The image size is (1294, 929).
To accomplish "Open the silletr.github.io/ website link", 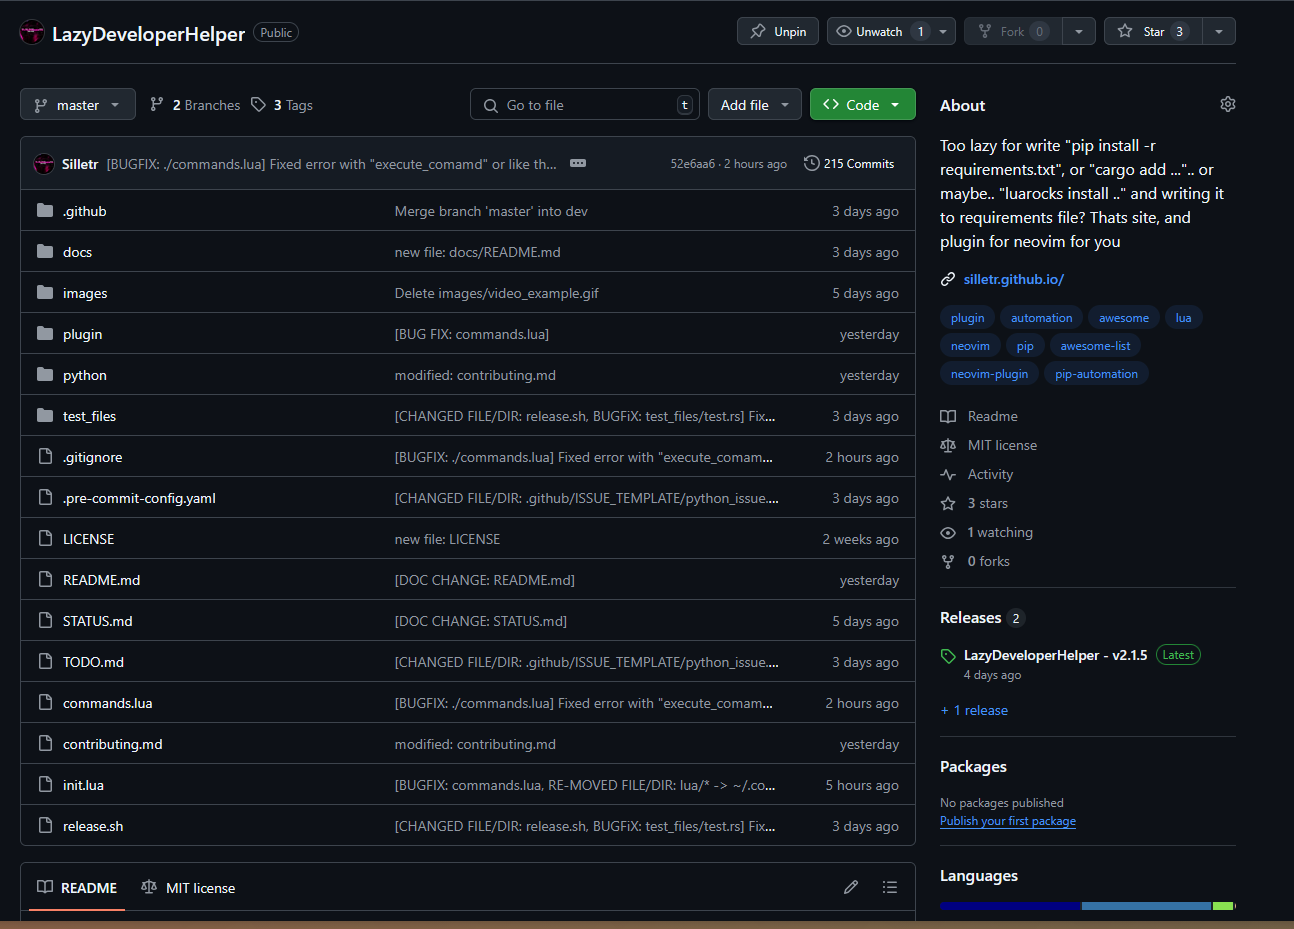I will pos(1014,279).
